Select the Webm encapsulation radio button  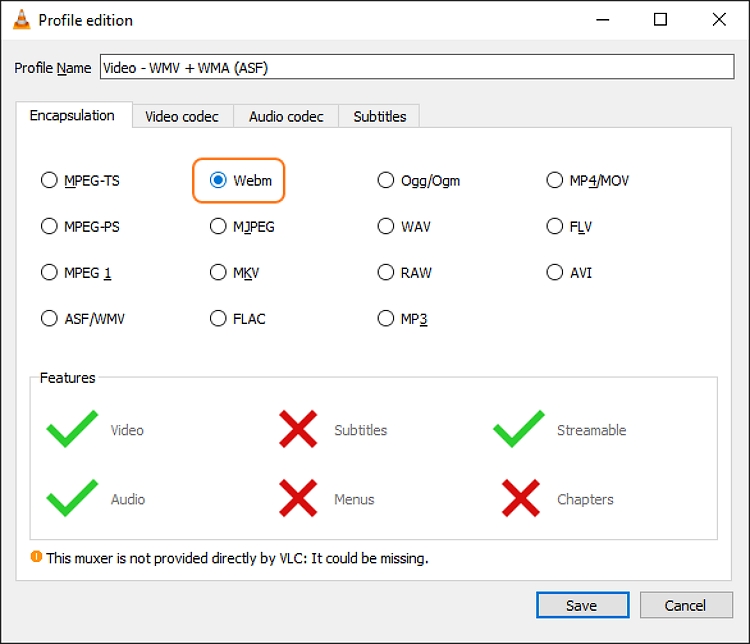(x=241, y=180)
